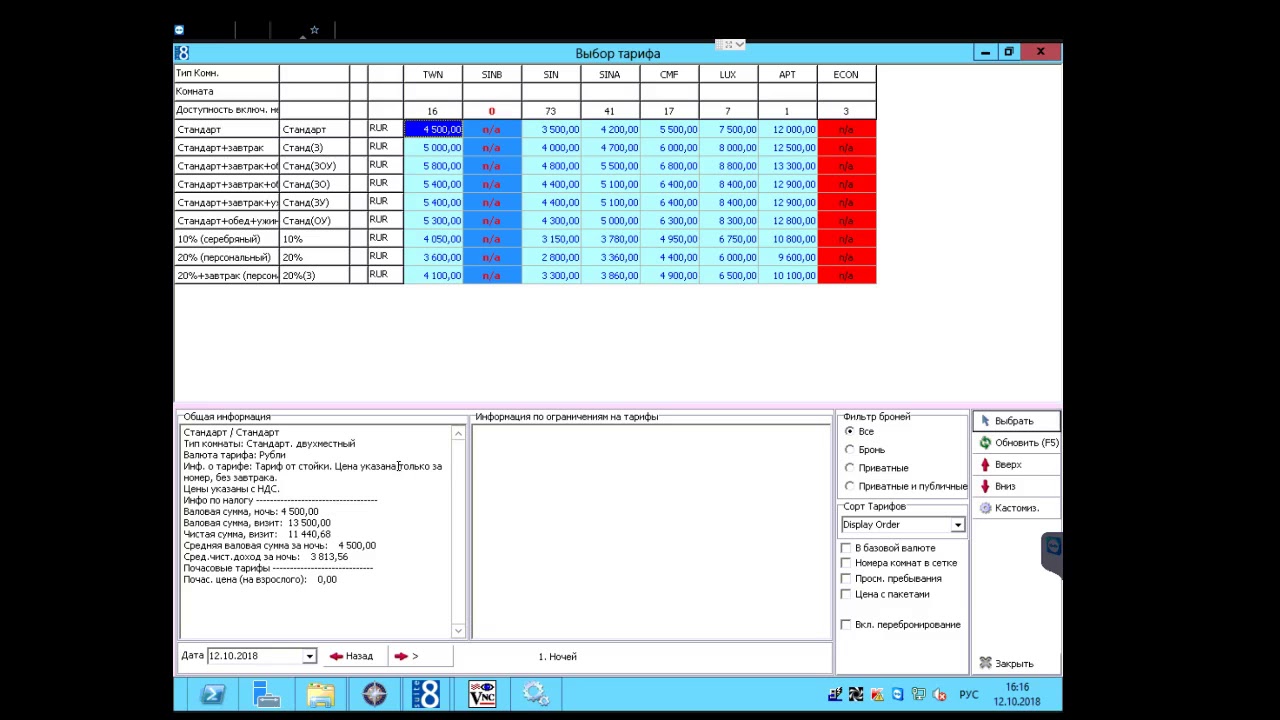This screenshot has height=720, width=1280.
Task: Select the Бронь filter radio button
Action: 850,449
